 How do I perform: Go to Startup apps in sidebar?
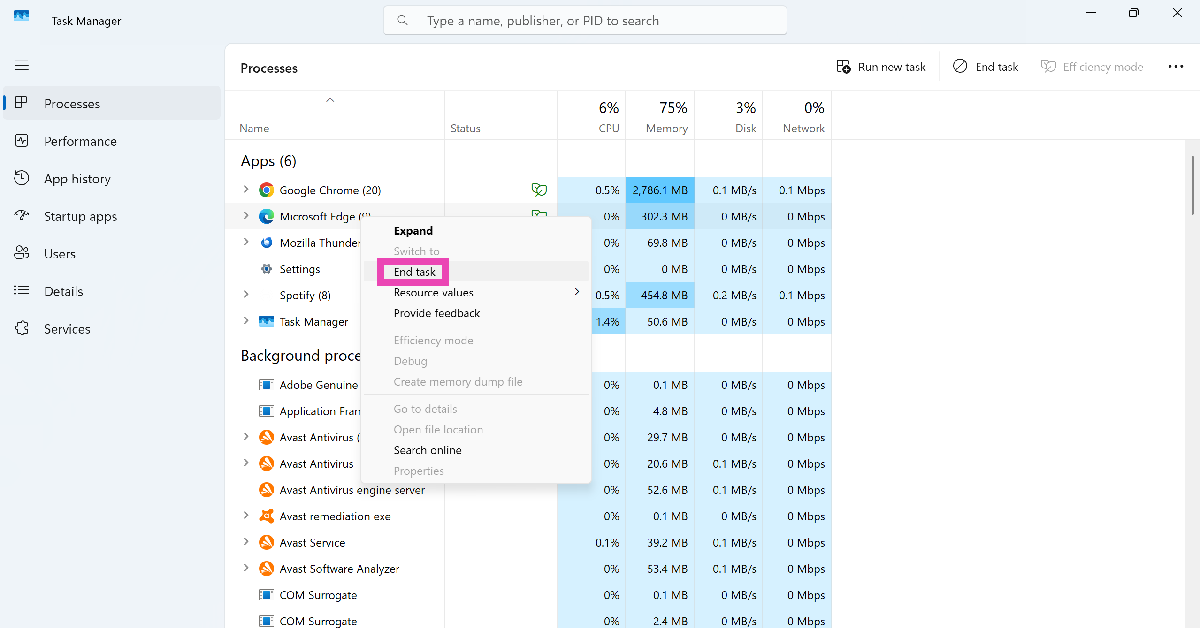click(x=80, y=216)
